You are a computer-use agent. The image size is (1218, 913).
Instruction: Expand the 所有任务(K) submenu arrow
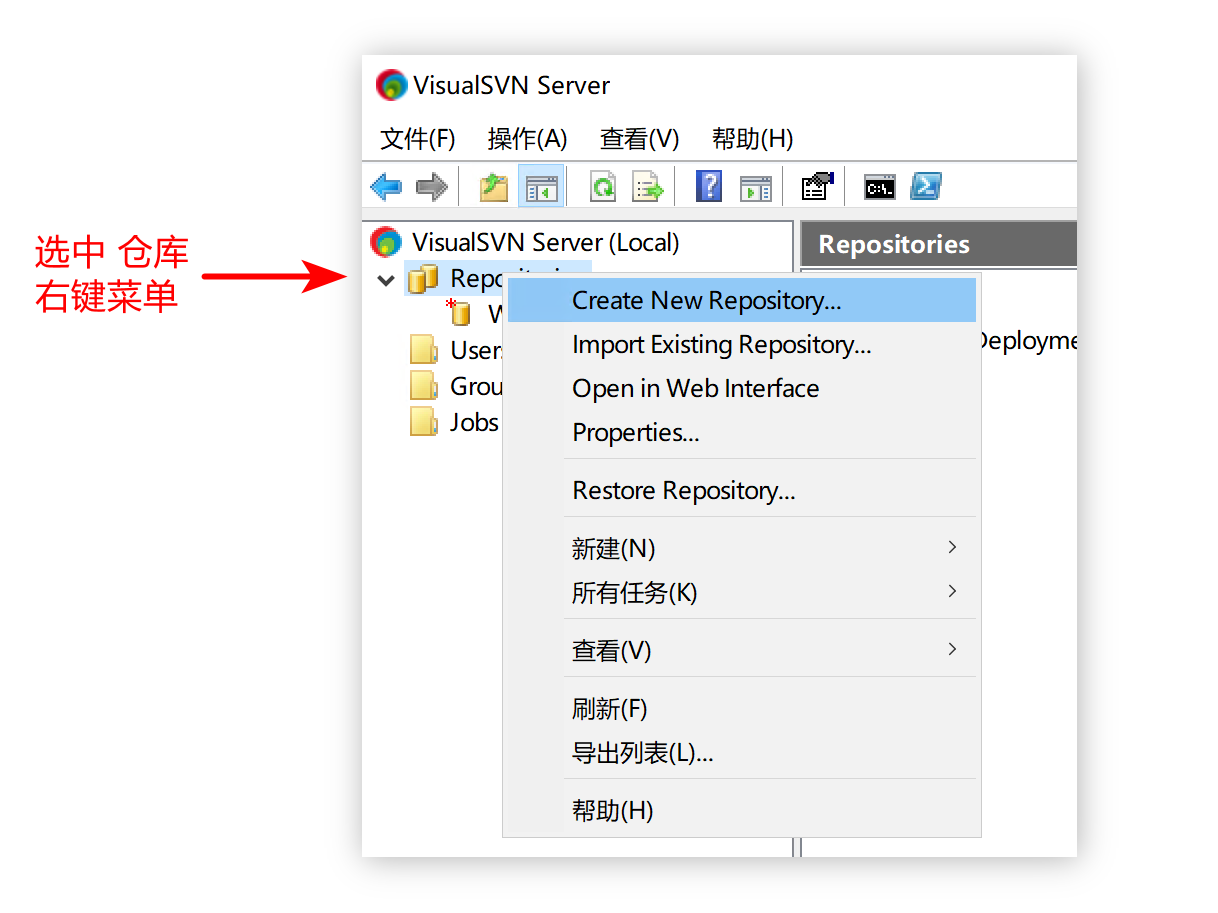click(952, 591)
